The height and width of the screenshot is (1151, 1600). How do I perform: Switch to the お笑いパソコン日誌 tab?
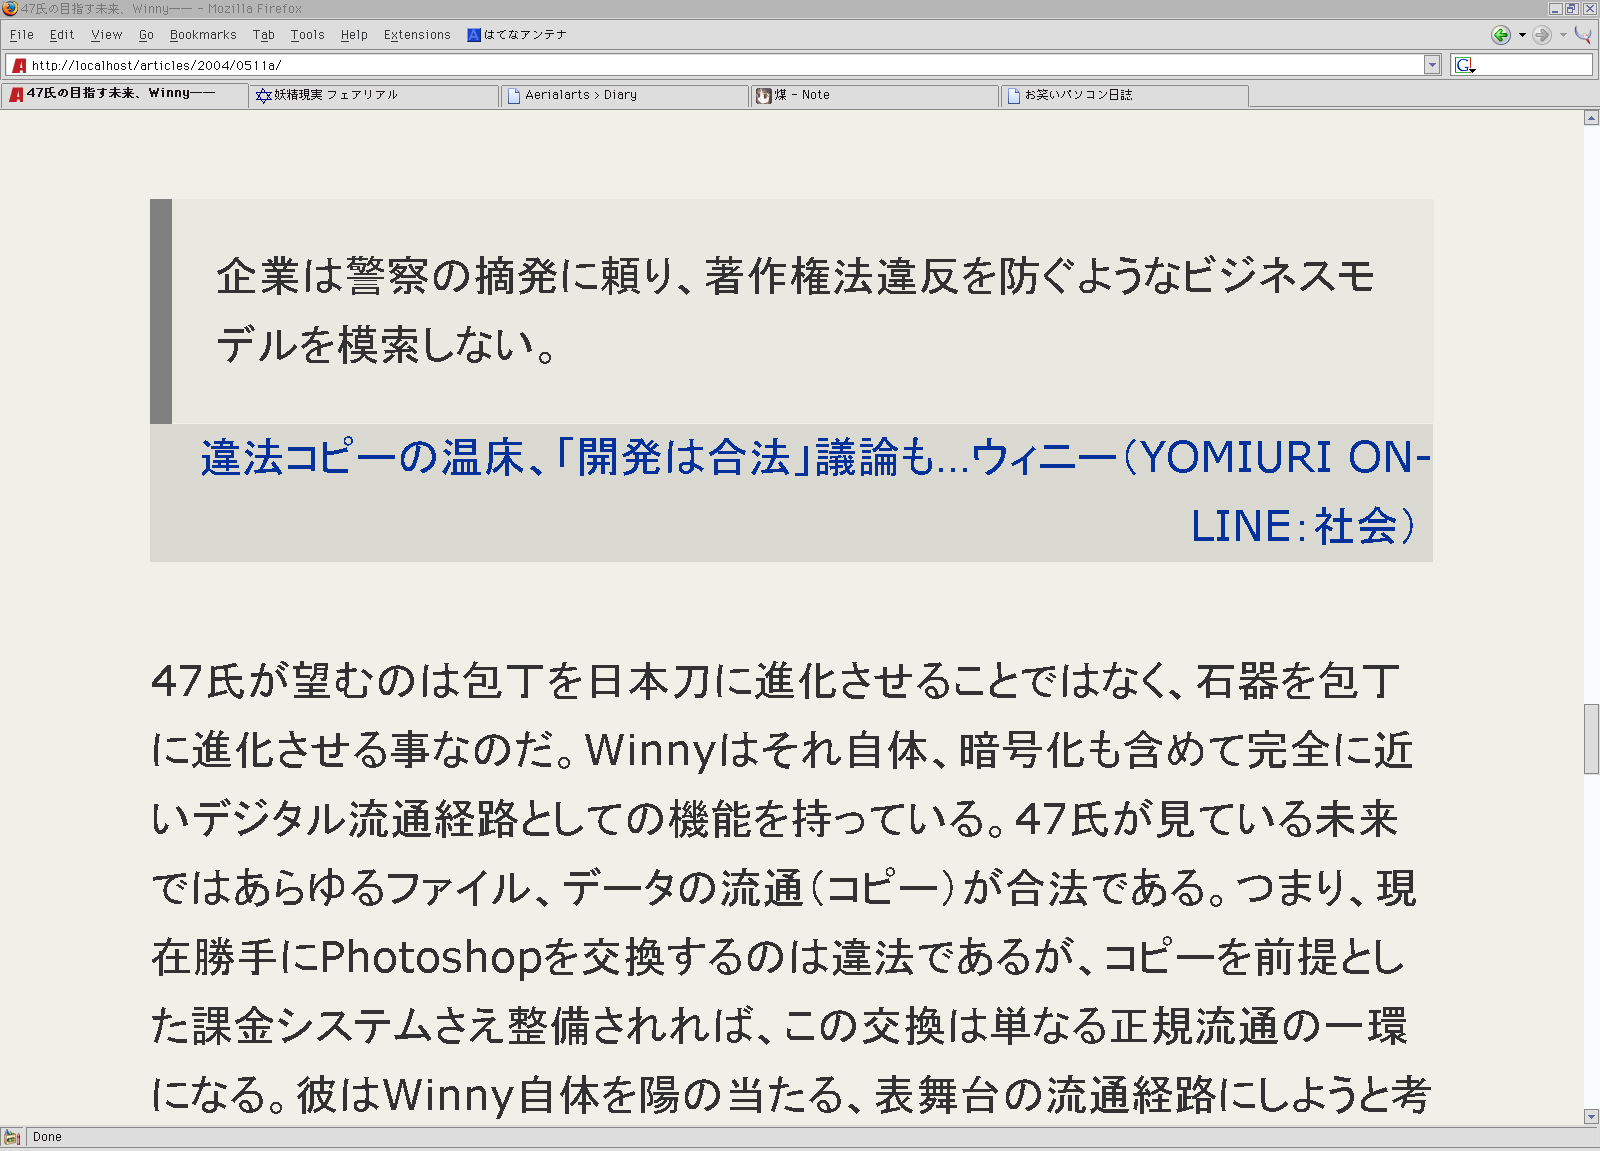pyautogui.click(x=1124, y=95)
